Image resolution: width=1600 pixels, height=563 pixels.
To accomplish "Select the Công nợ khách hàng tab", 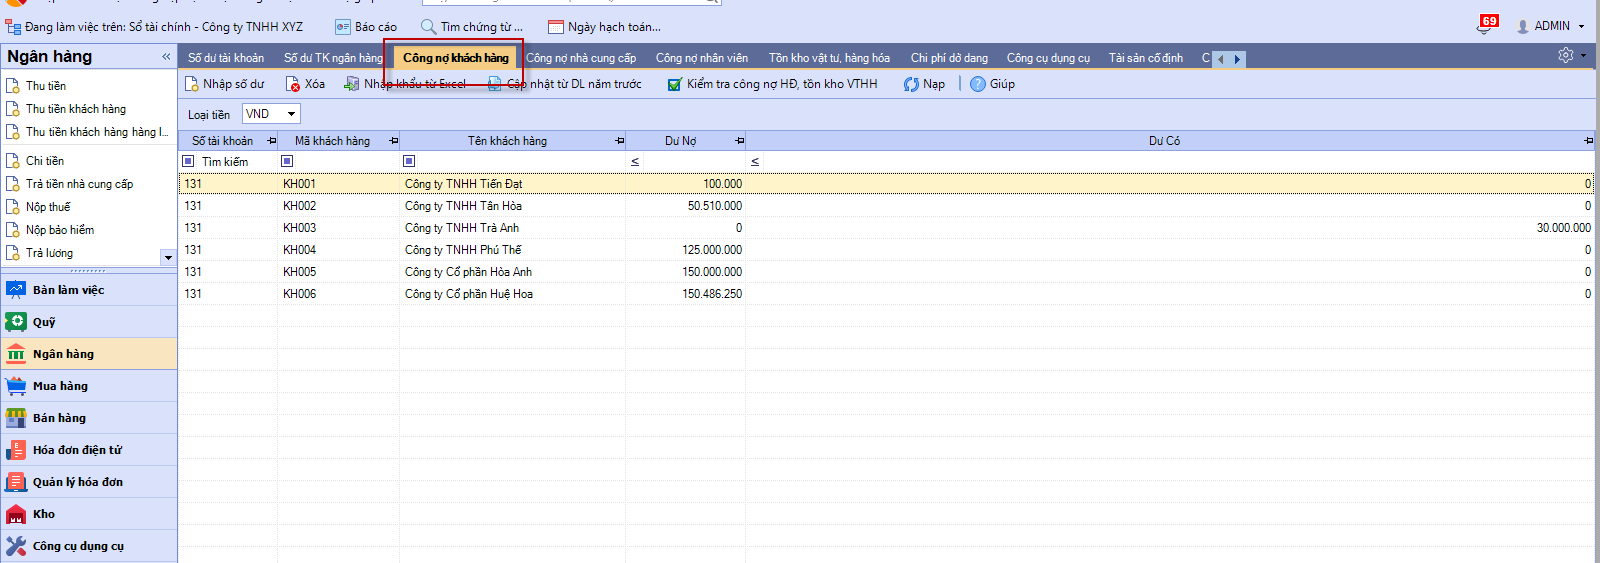I will [x=456, y=58].
